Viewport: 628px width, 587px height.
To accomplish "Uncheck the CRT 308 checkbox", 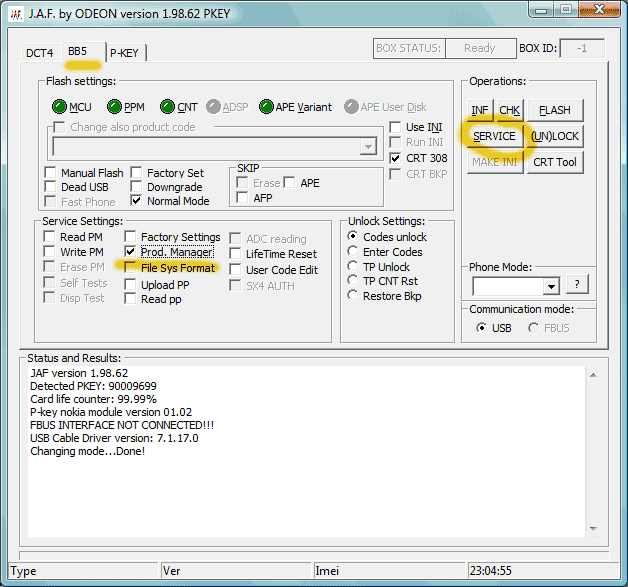I will click(x=395, y=158).
